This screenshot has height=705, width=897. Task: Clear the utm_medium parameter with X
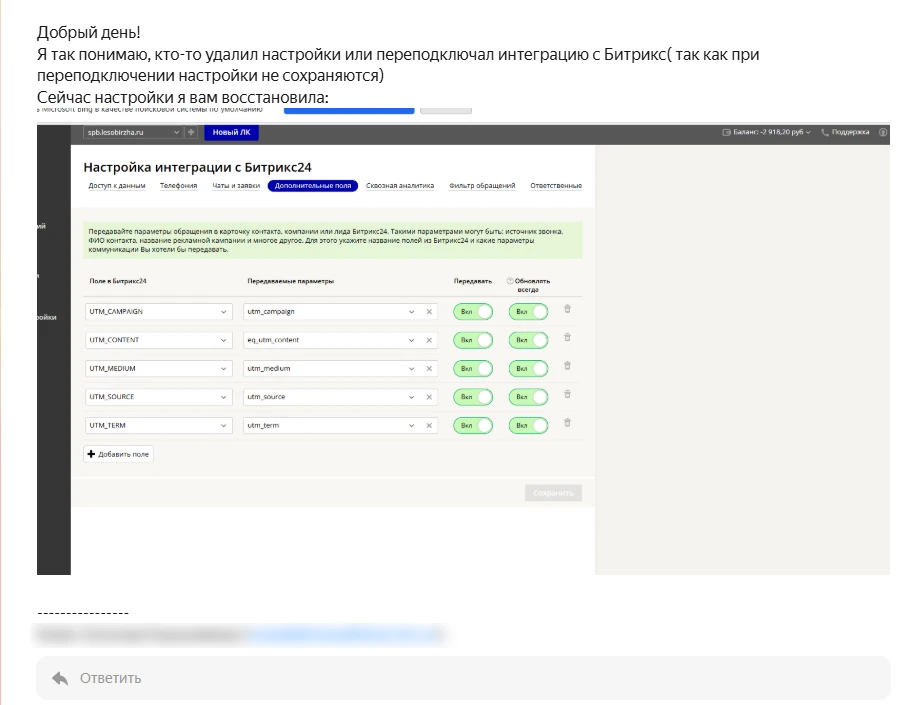(429, 369)
